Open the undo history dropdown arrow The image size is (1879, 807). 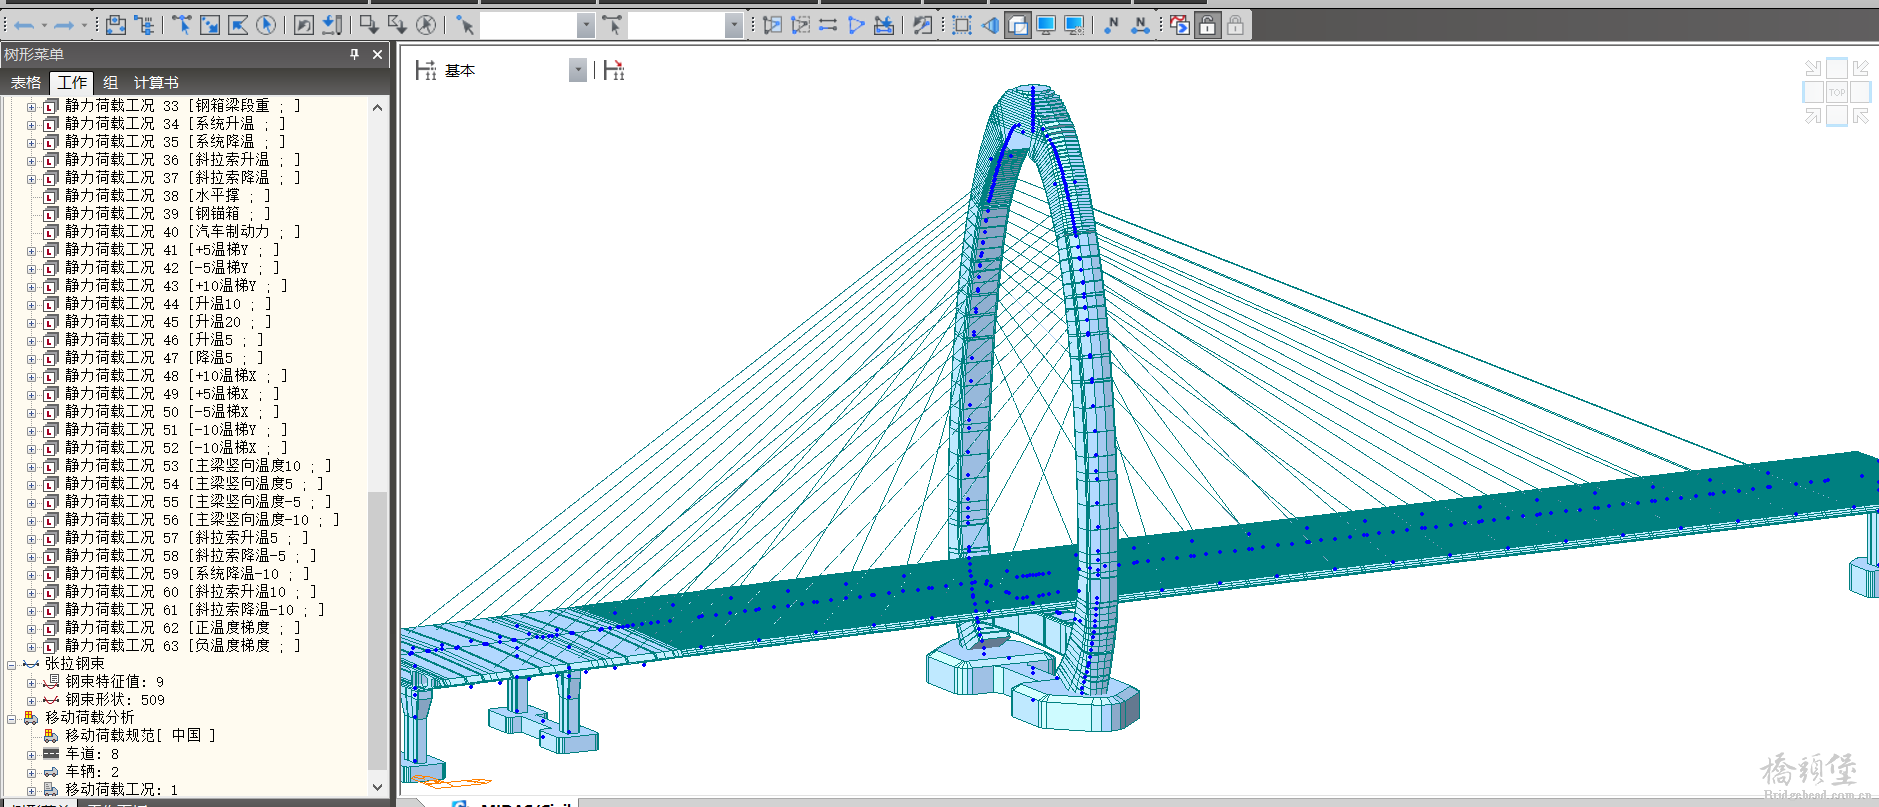point(44,25)
